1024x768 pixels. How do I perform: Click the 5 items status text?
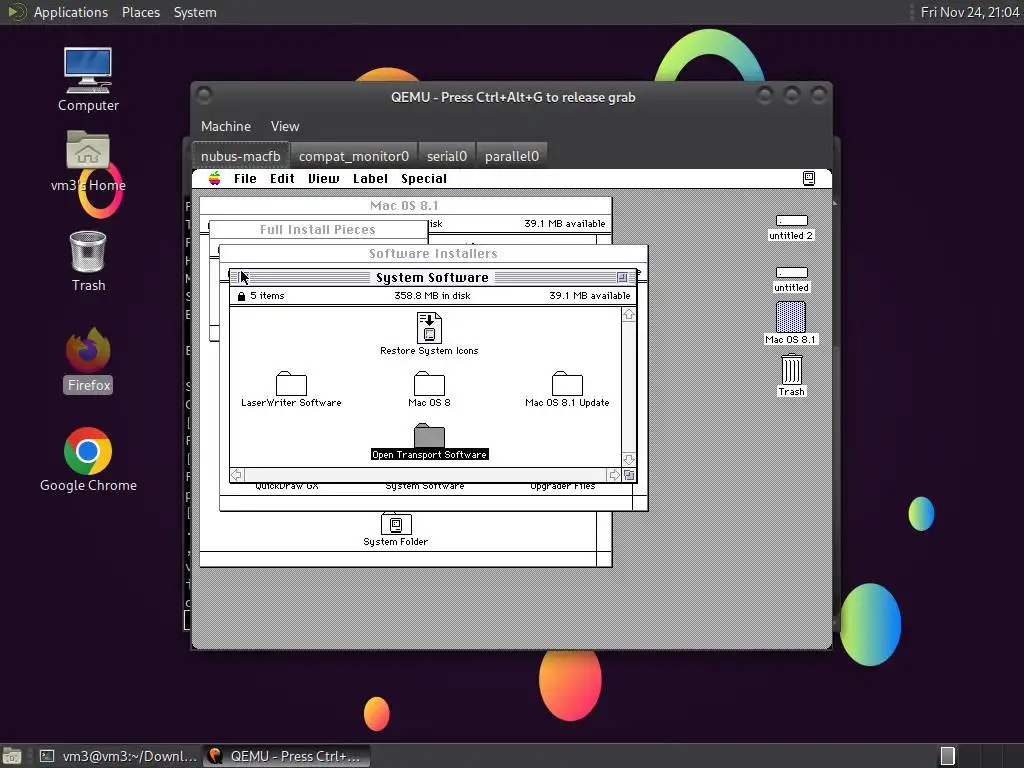click(x=267, y=296)
